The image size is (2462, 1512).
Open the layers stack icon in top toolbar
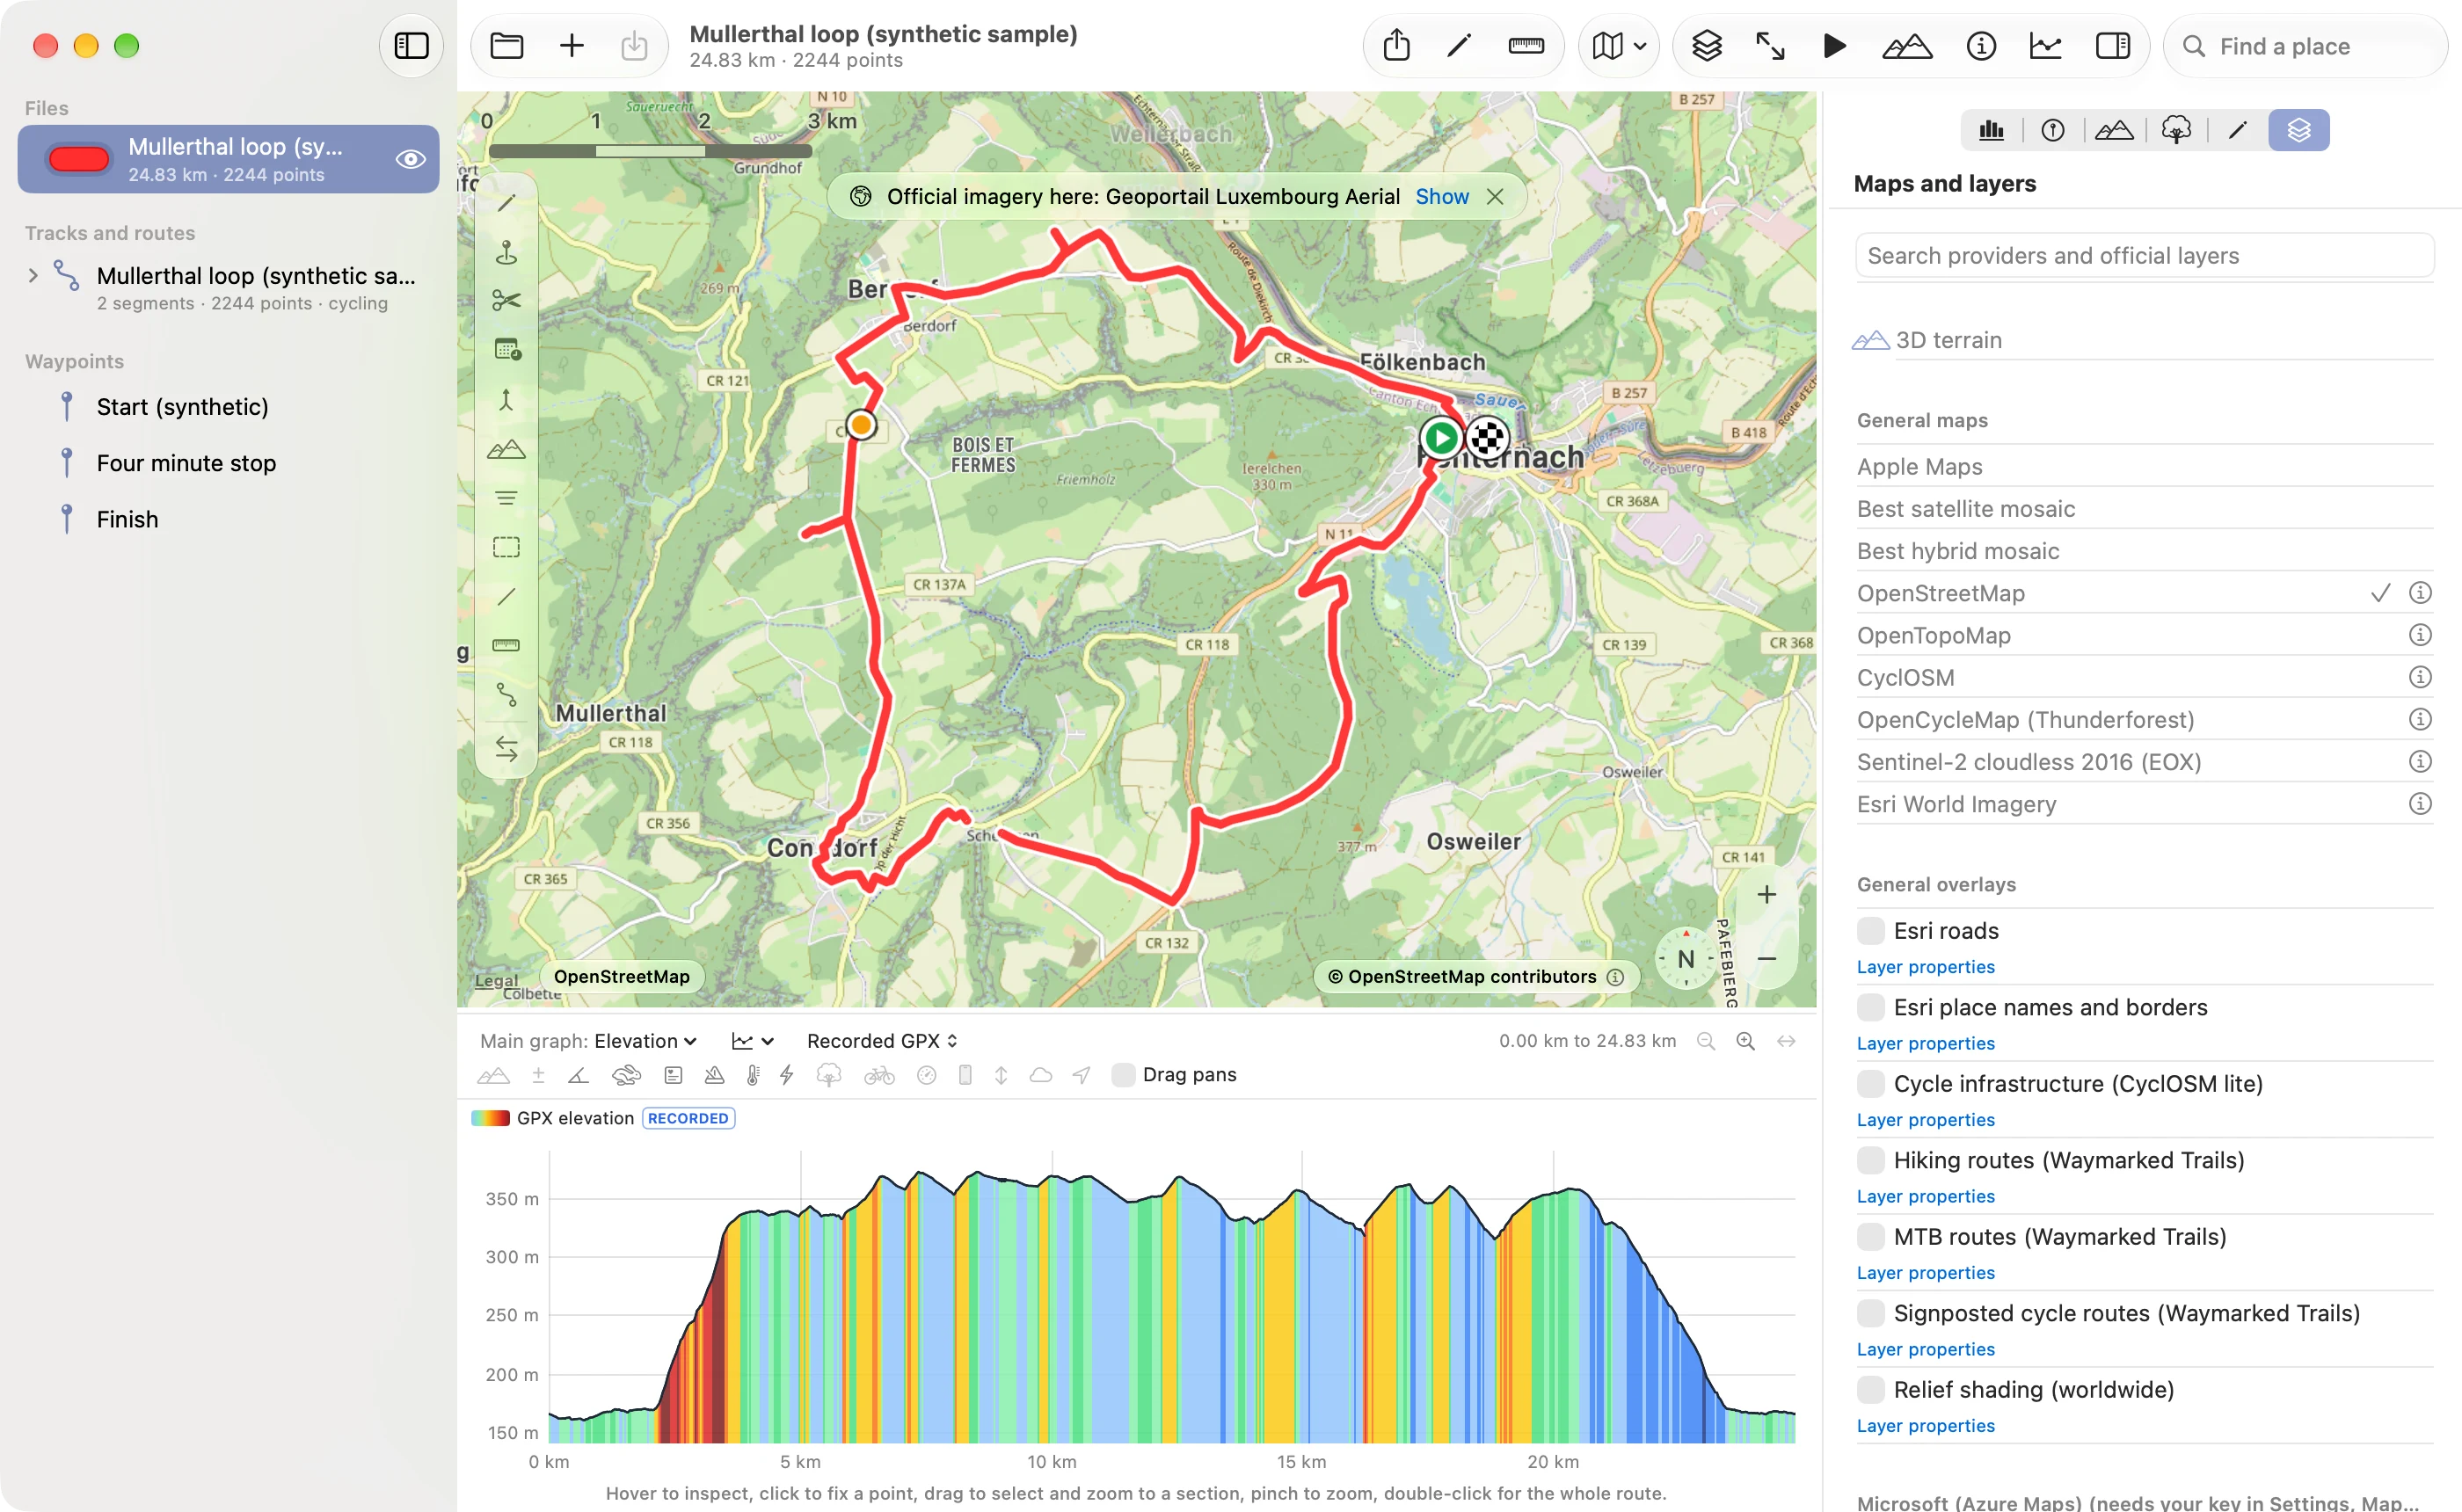[x=1706, y=46]
